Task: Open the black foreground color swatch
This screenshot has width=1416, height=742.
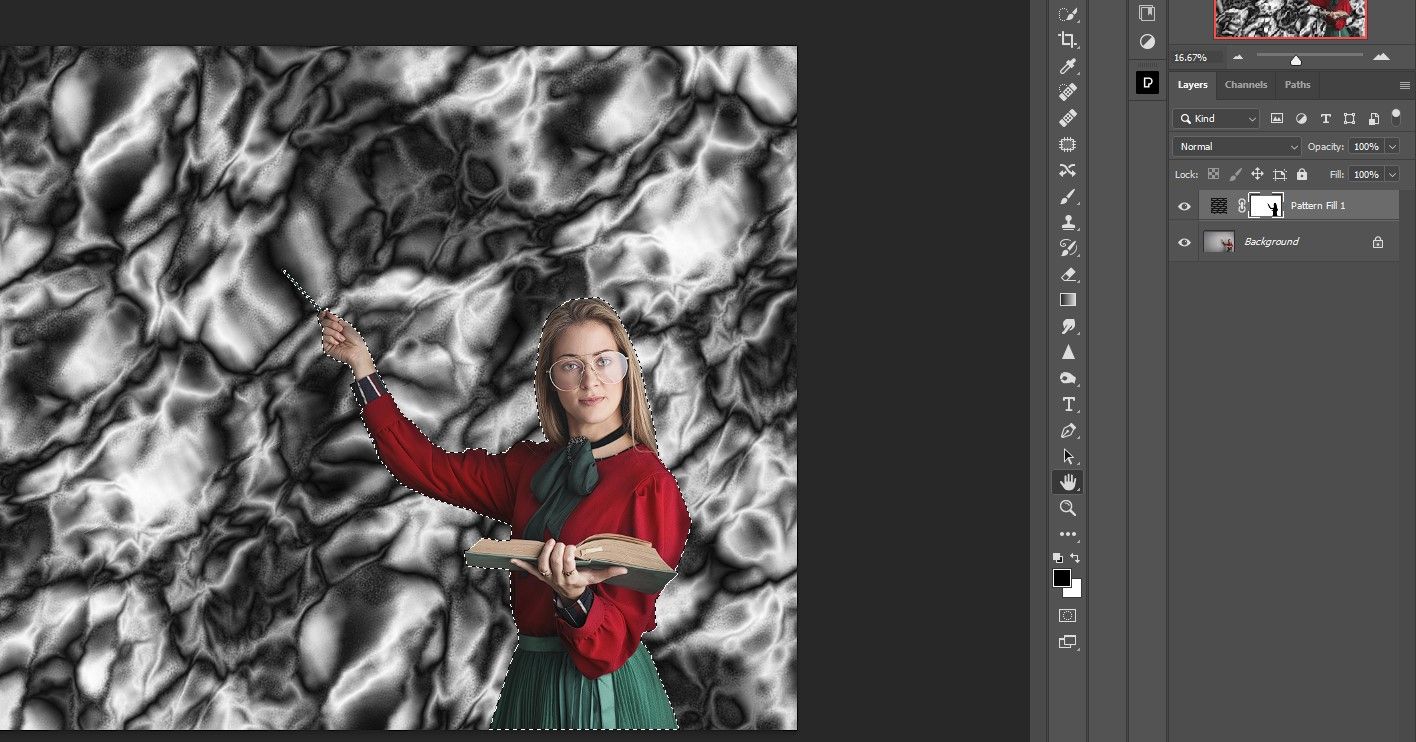Action: 1061,578
